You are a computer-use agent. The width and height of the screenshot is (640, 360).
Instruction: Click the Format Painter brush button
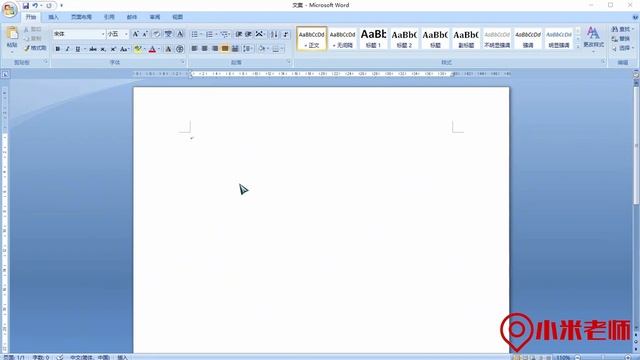tap(35, 48)
